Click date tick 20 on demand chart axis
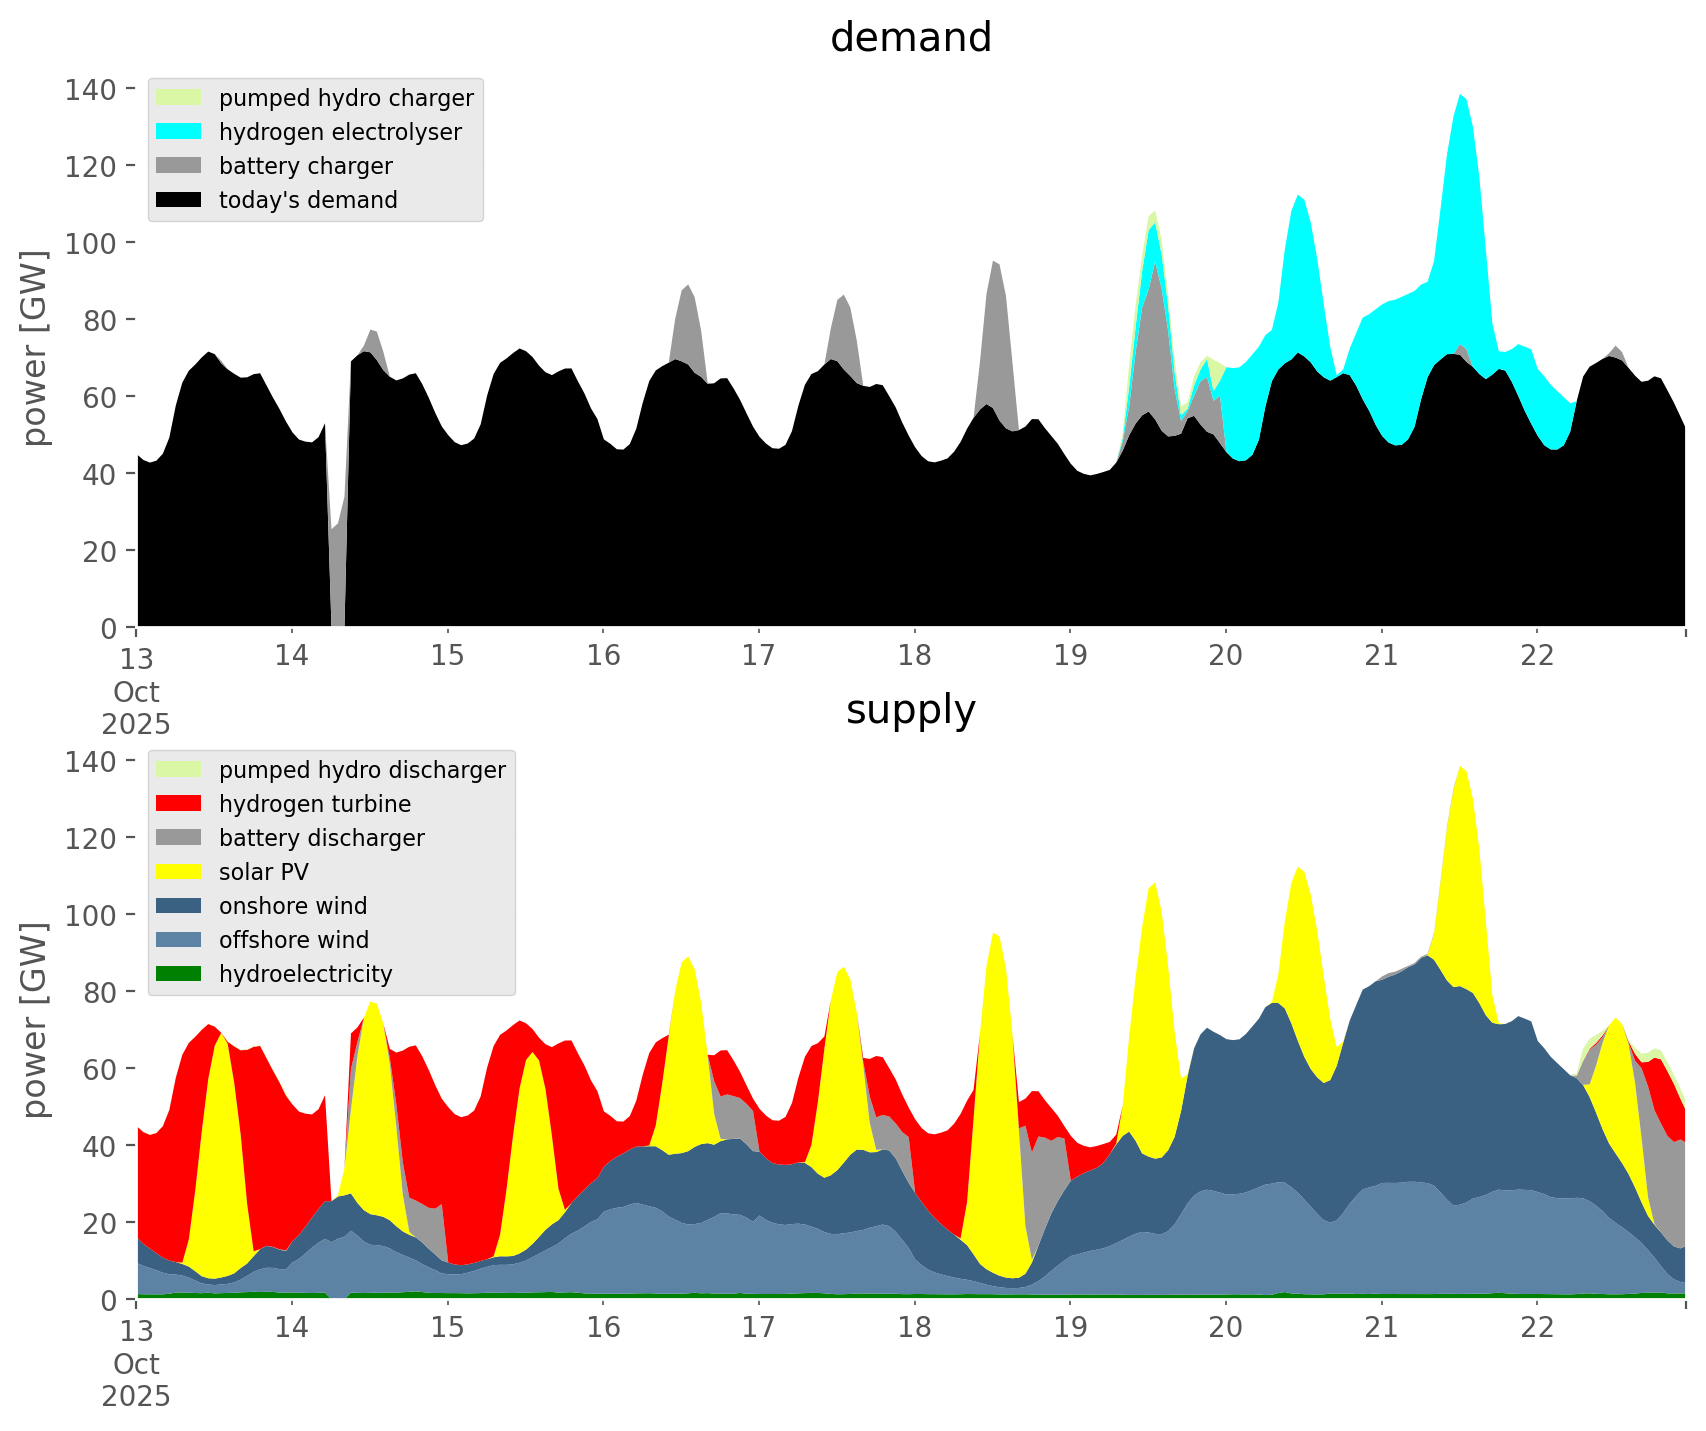1706x1431 pixels. 1225,656
